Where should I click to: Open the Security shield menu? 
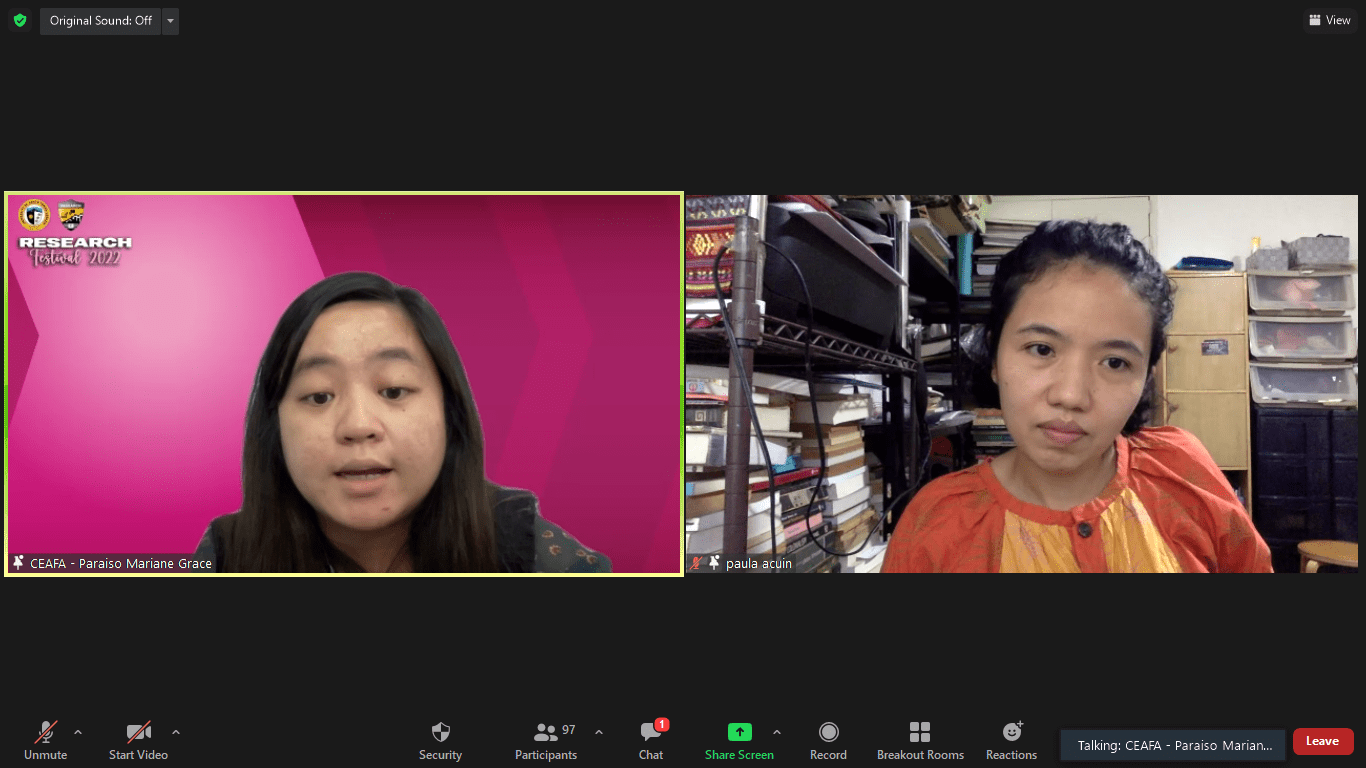(440, 740)
